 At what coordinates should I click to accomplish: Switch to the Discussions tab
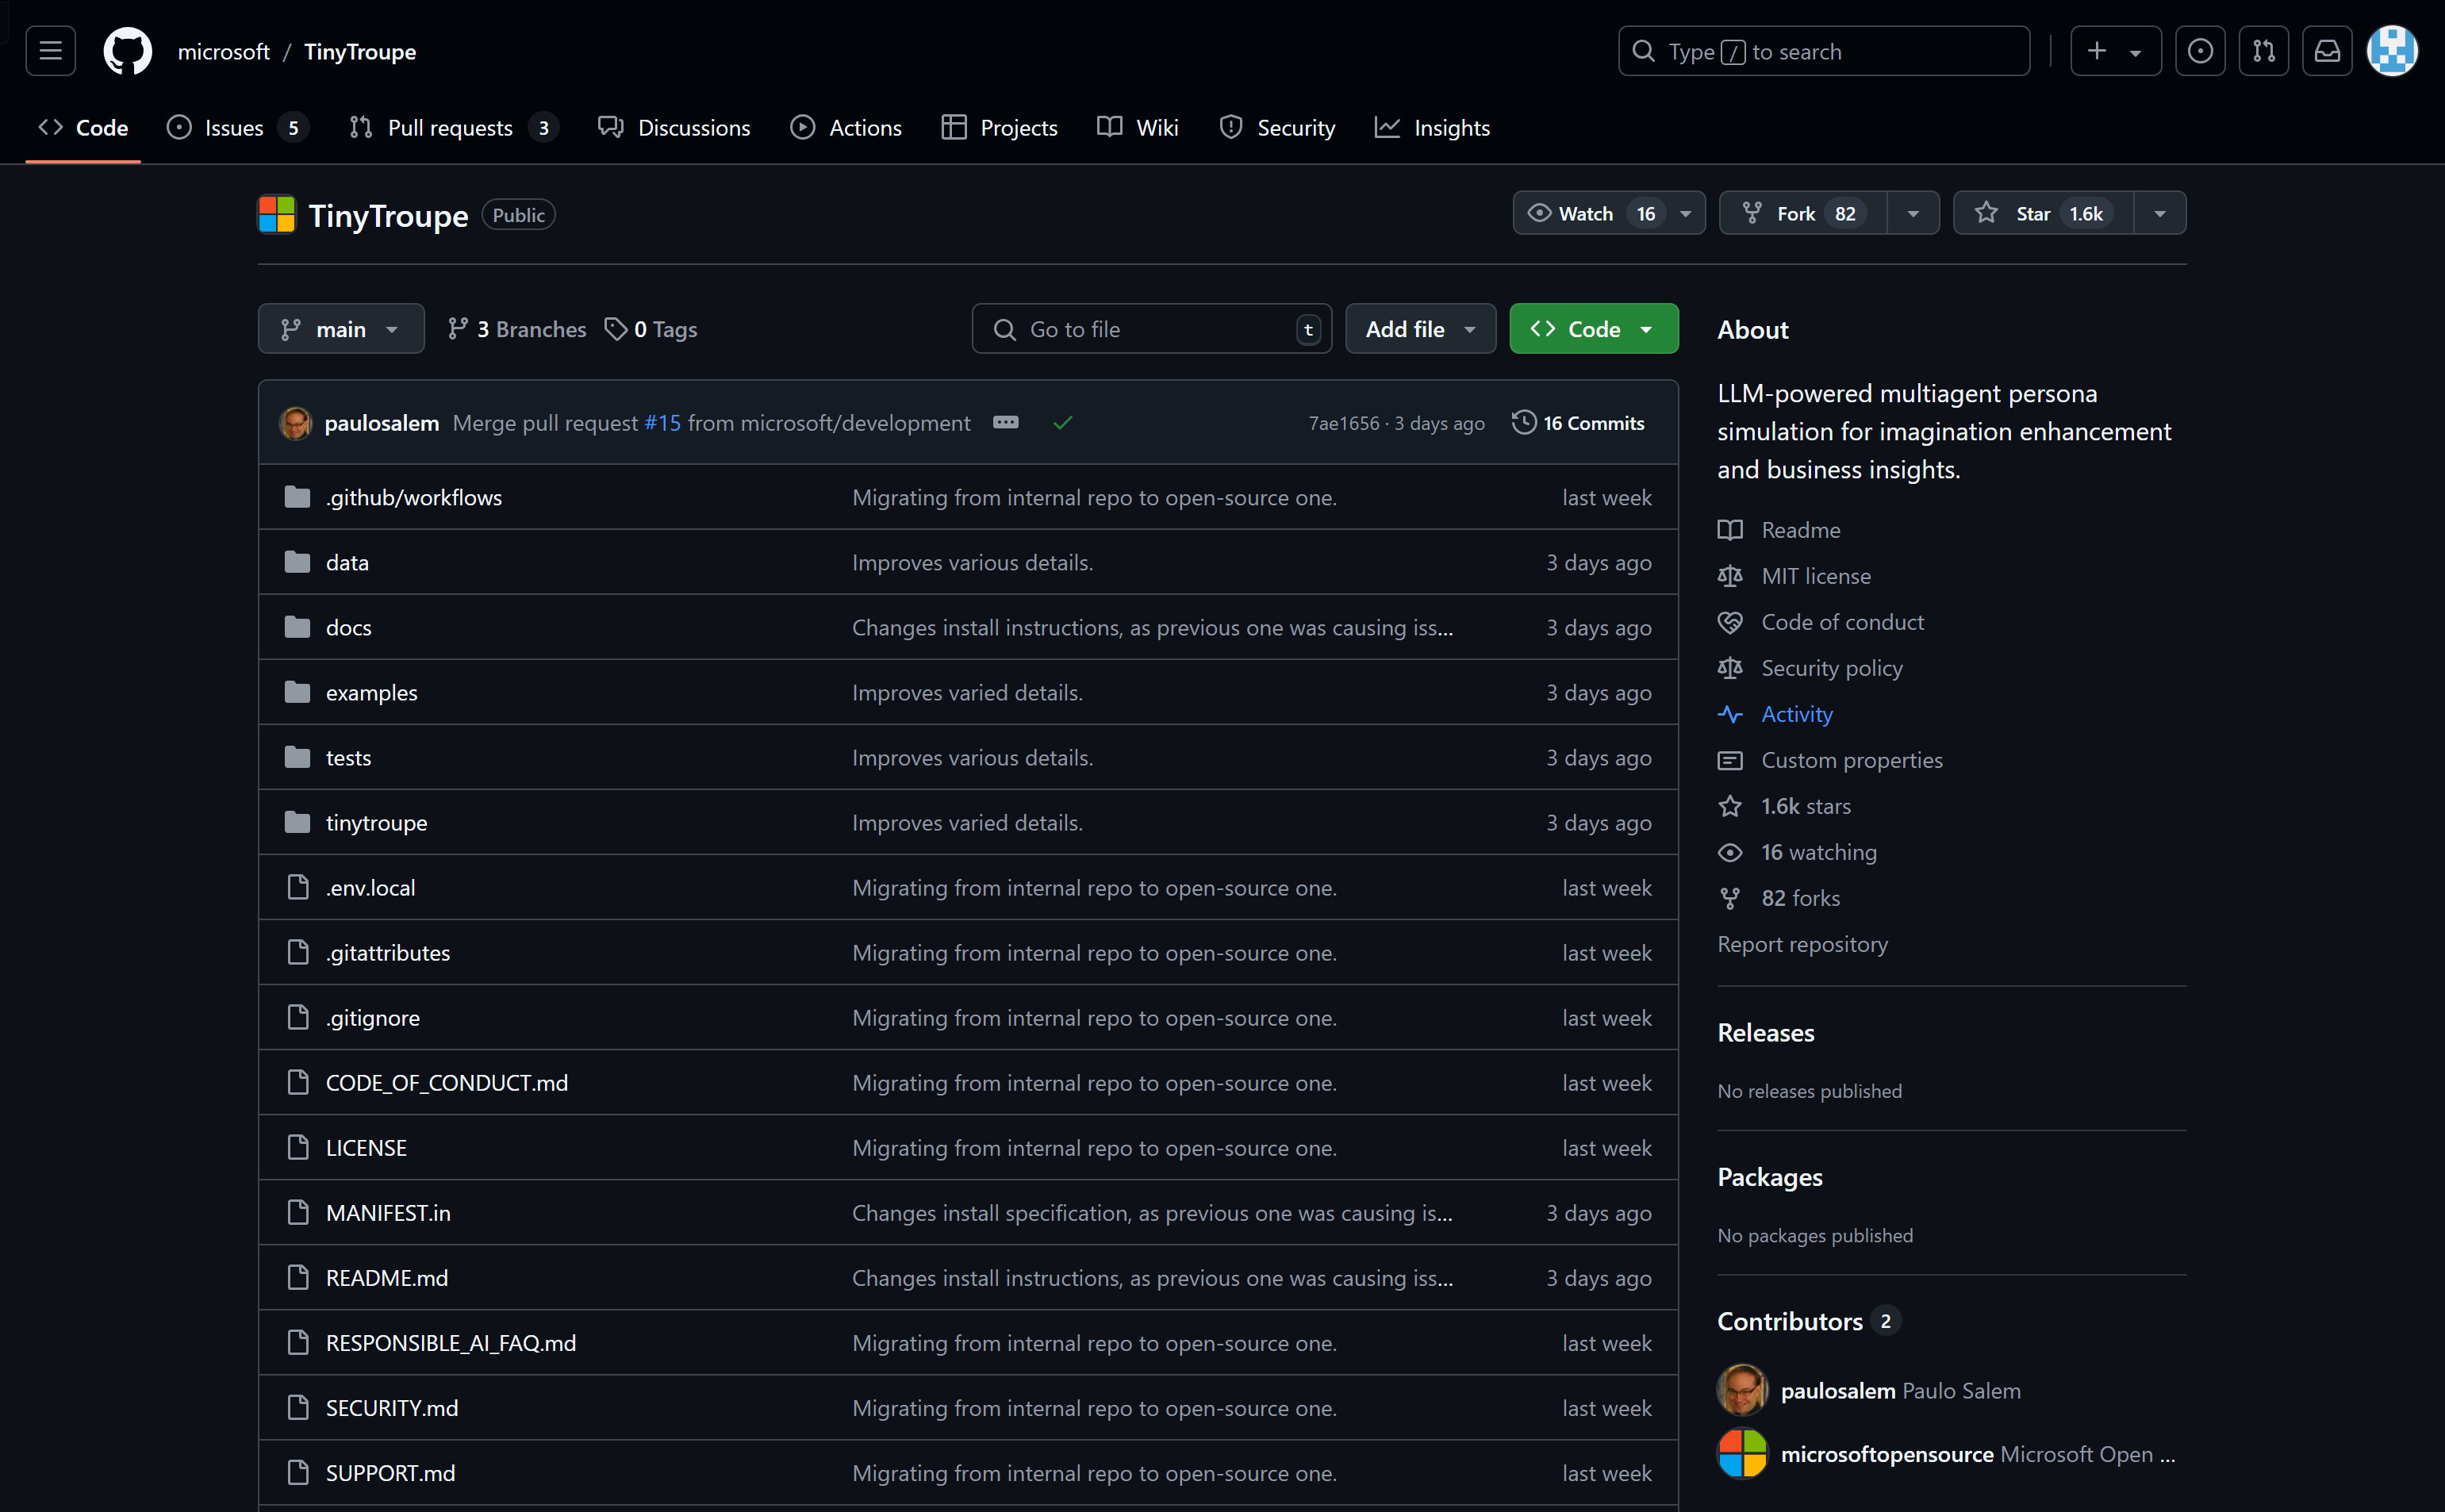pos(674,128)
